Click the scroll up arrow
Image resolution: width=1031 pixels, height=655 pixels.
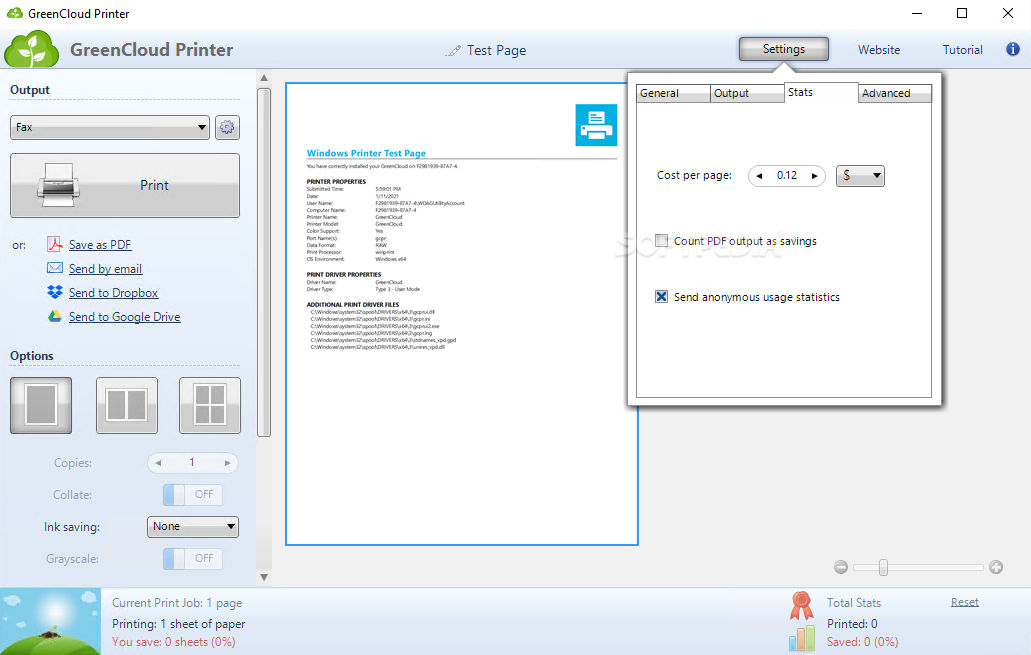point(264,78)
